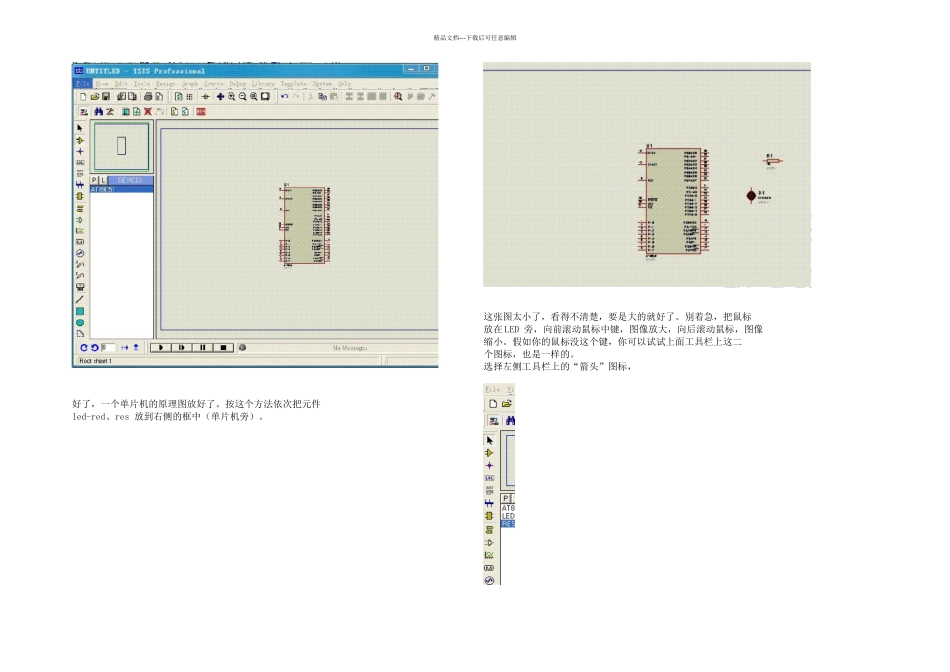Click Play simulation button
950x672 pixels.
(161, 348)
